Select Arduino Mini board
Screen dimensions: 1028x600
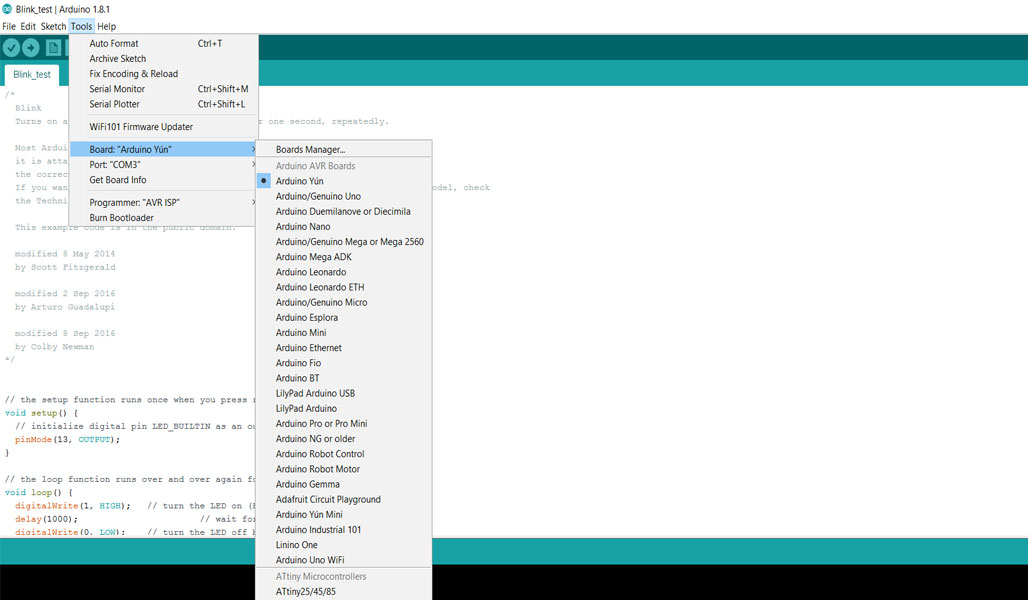coord(344,332)
